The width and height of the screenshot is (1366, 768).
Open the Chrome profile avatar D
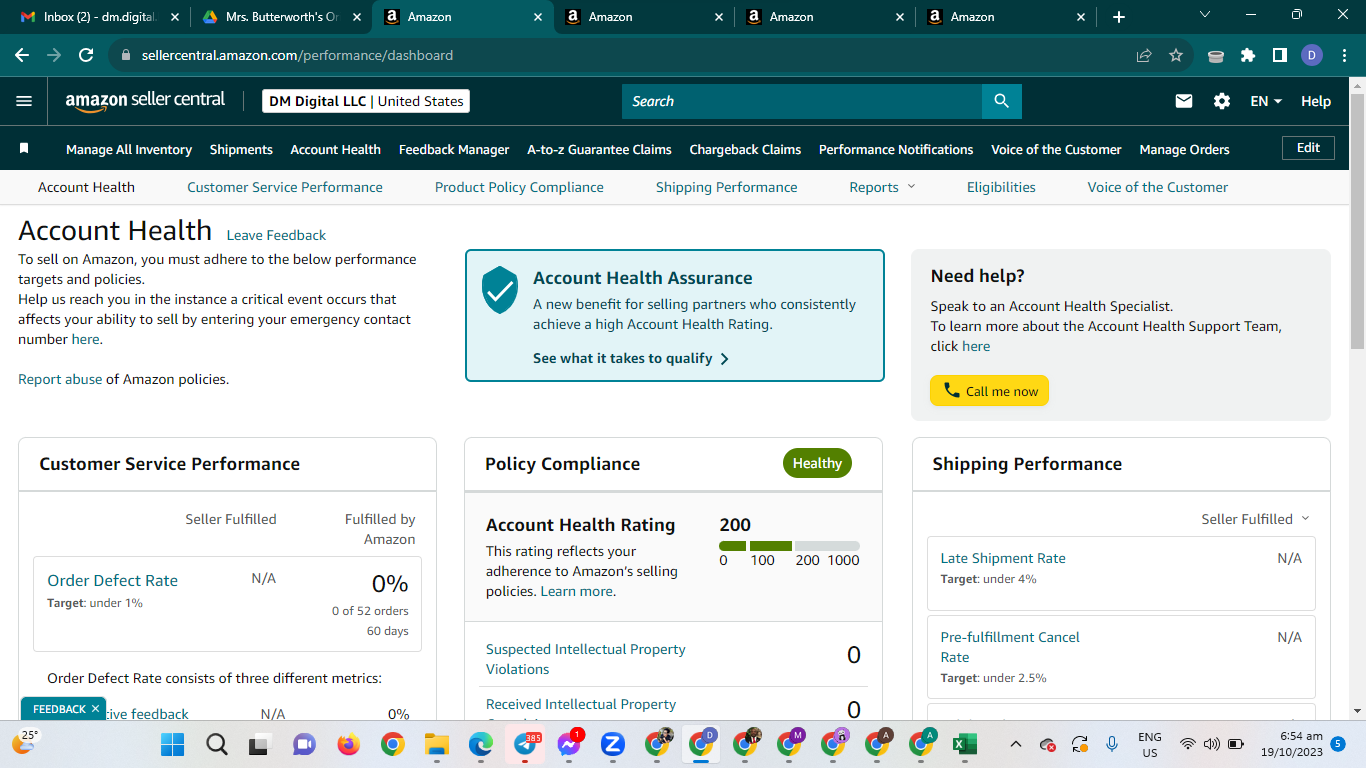coord(1312,55)
